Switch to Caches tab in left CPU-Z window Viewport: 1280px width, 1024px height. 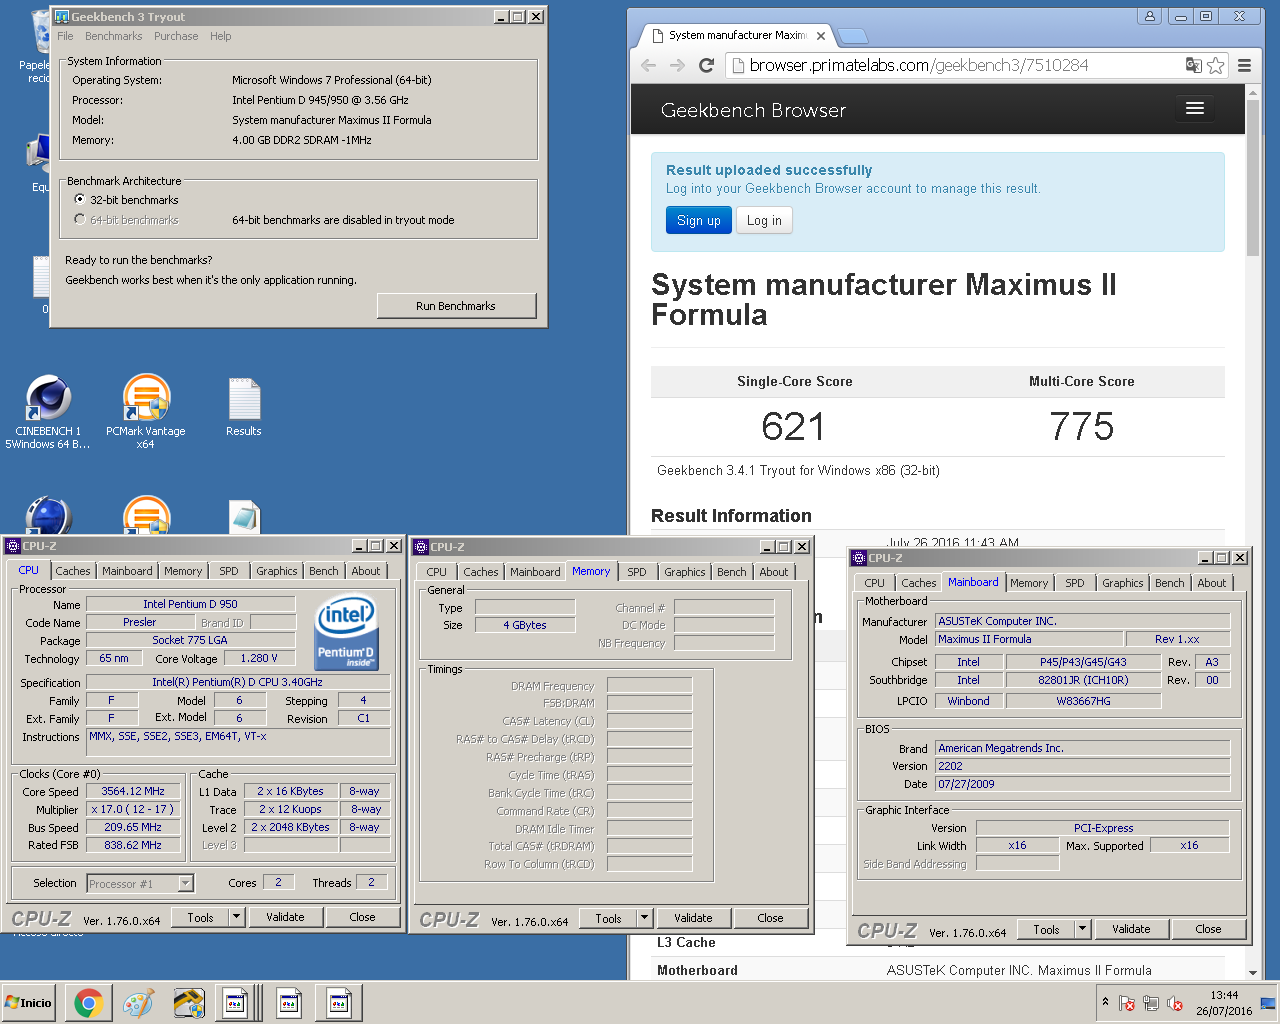pyautogui.click(x=73, y=571)
